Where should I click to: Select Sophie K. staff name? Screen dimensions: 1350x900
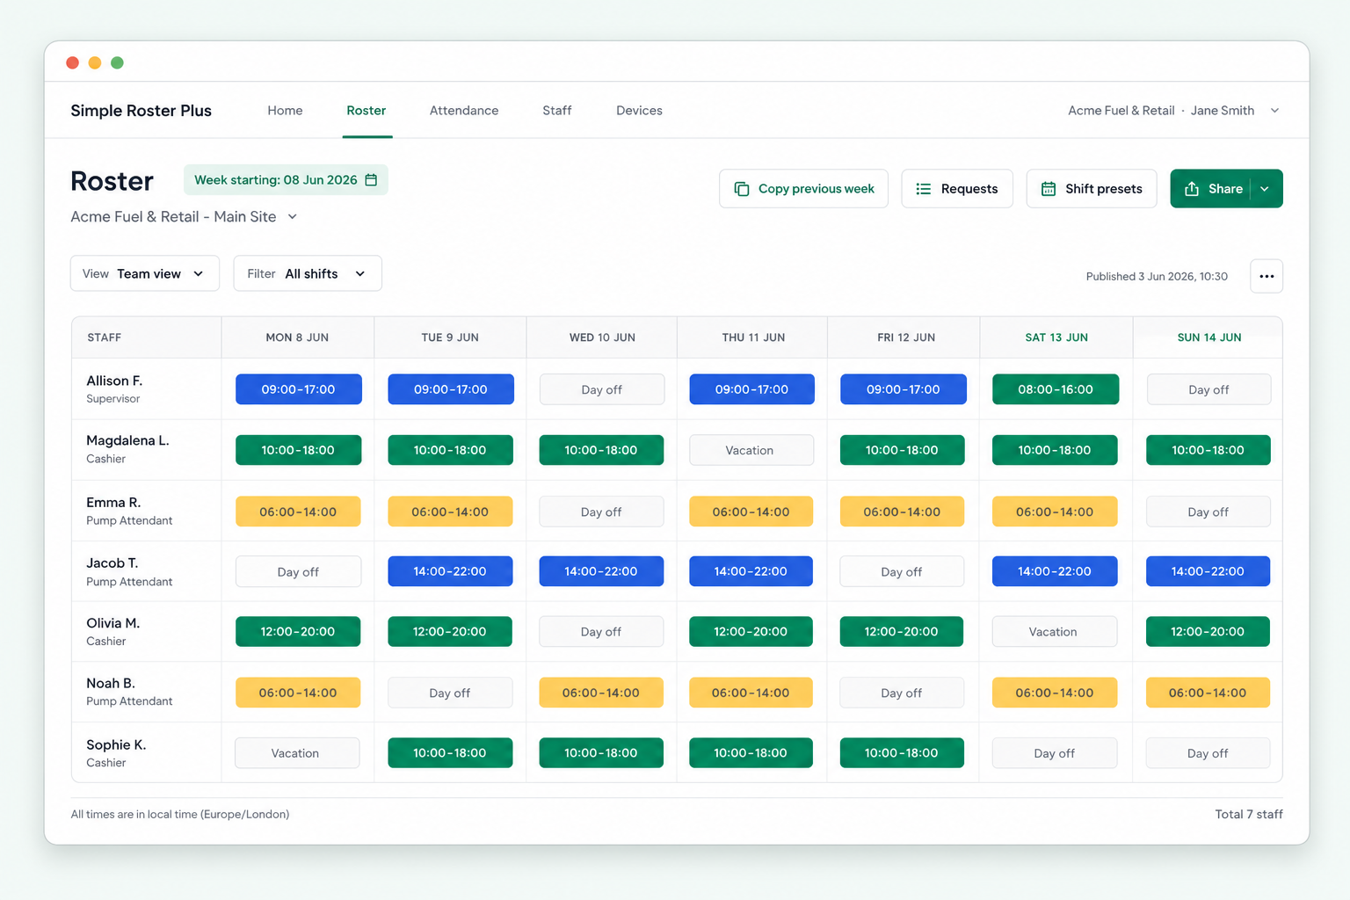tap(116, 745)
